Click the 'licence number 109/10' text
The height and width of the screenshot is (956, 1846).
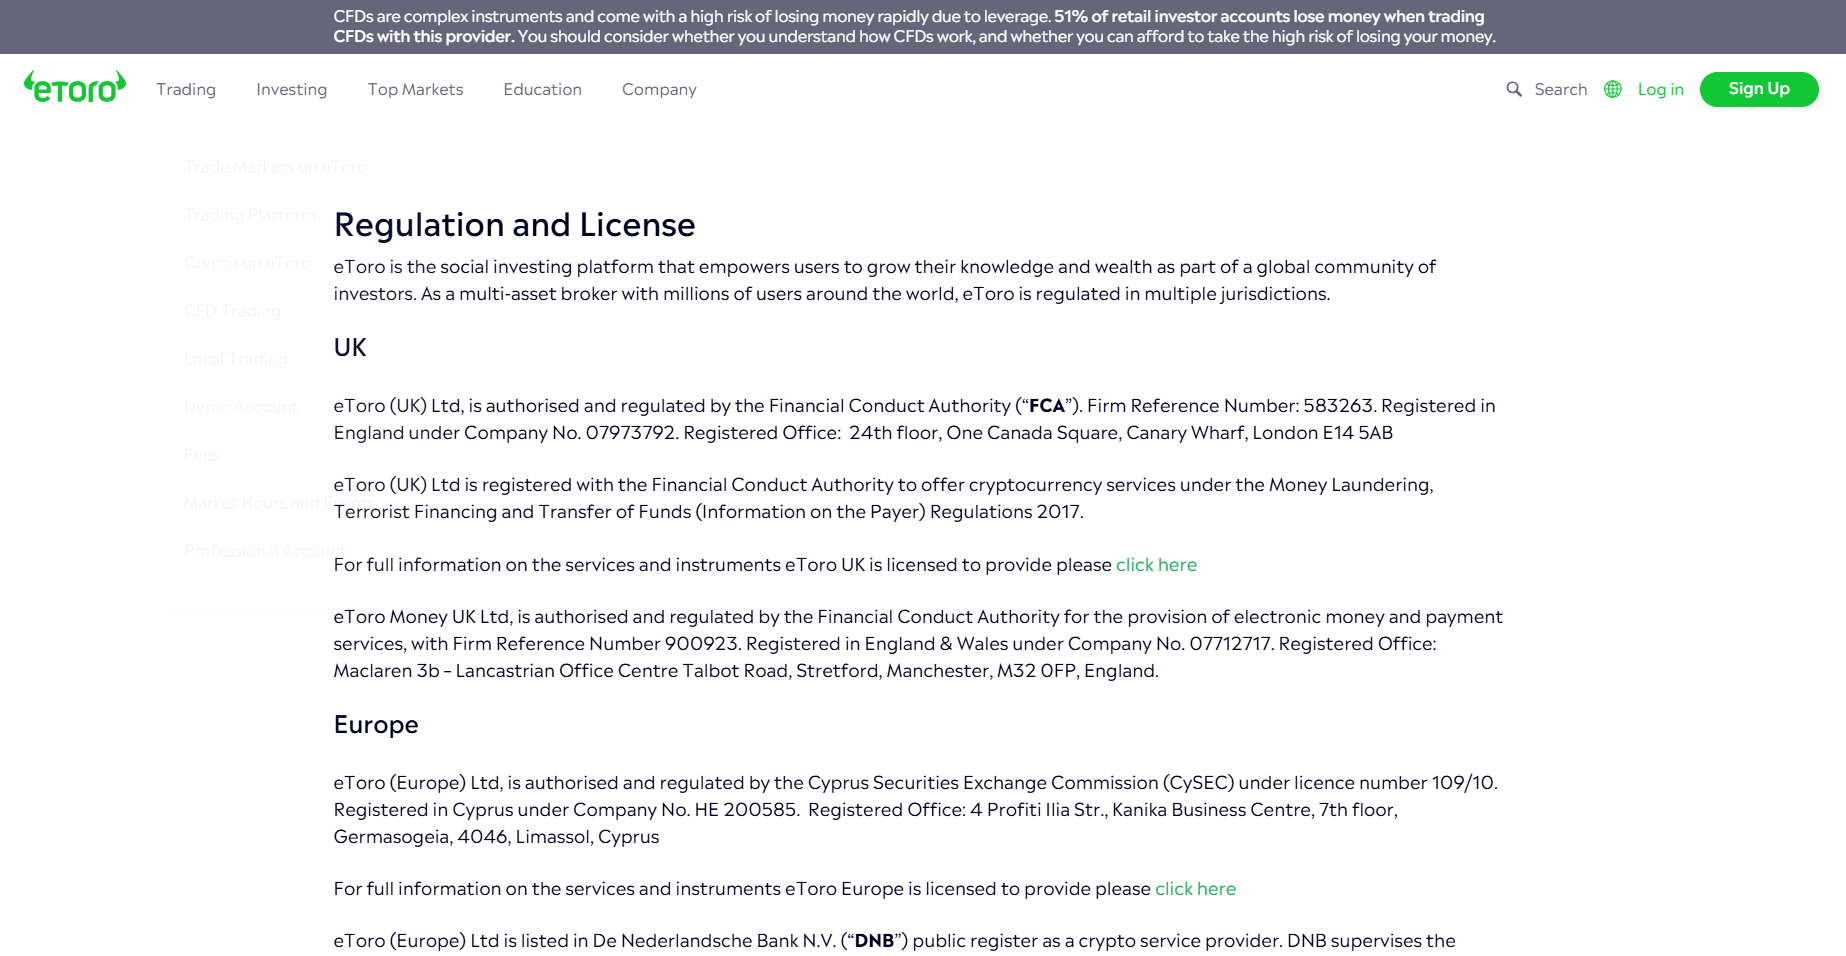point(1395,783)
